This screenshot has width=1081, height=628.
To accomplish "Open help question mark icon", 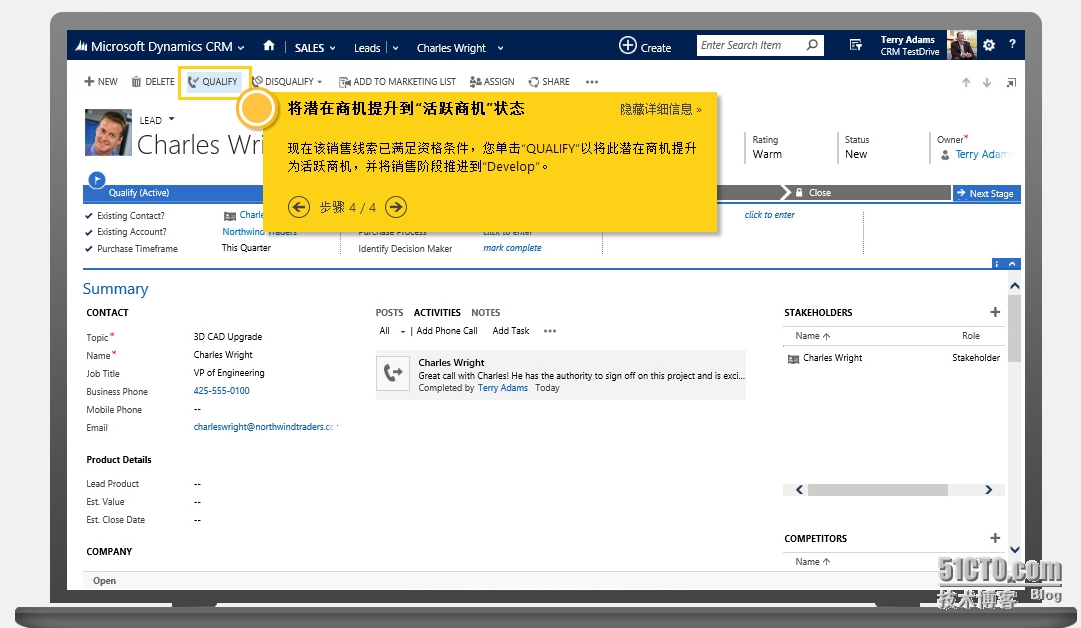I will tap(1012, 44).
